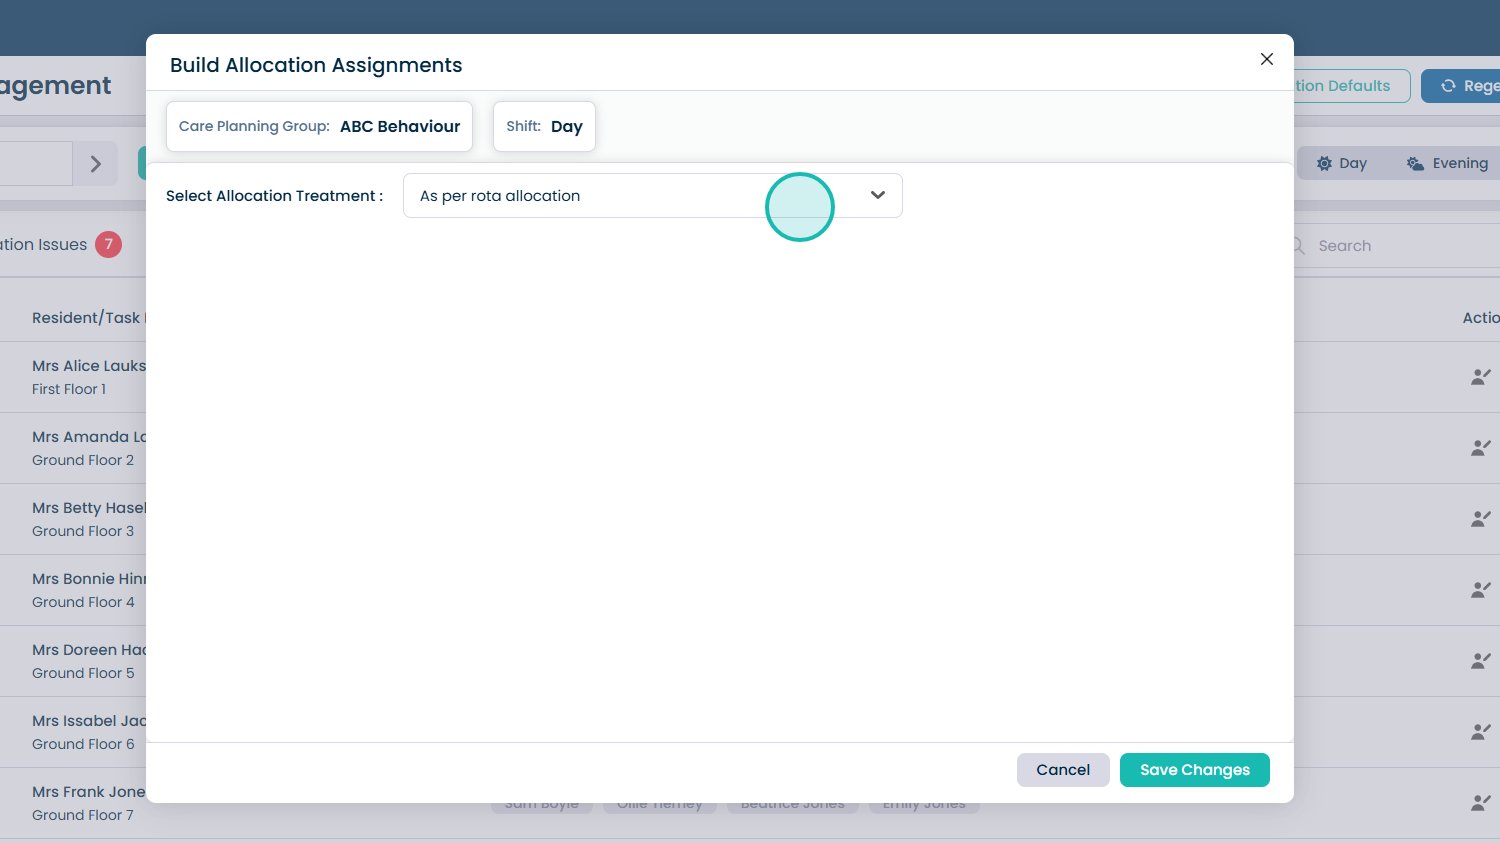1500x843 pixels.
Task: Click the Ground Floor 5 room label
Action: [x=83, y=673]
